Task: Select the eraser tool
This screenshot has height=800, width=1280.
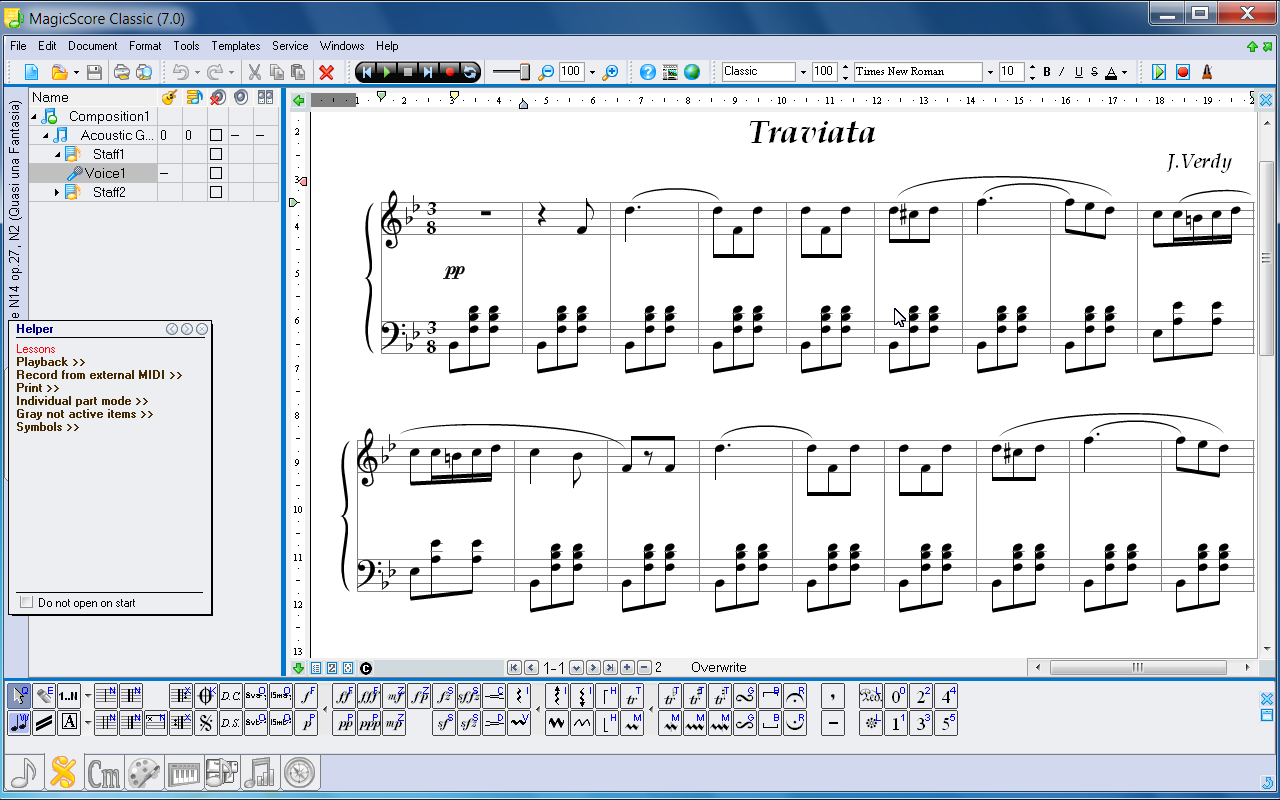Action: click(44, 696)
